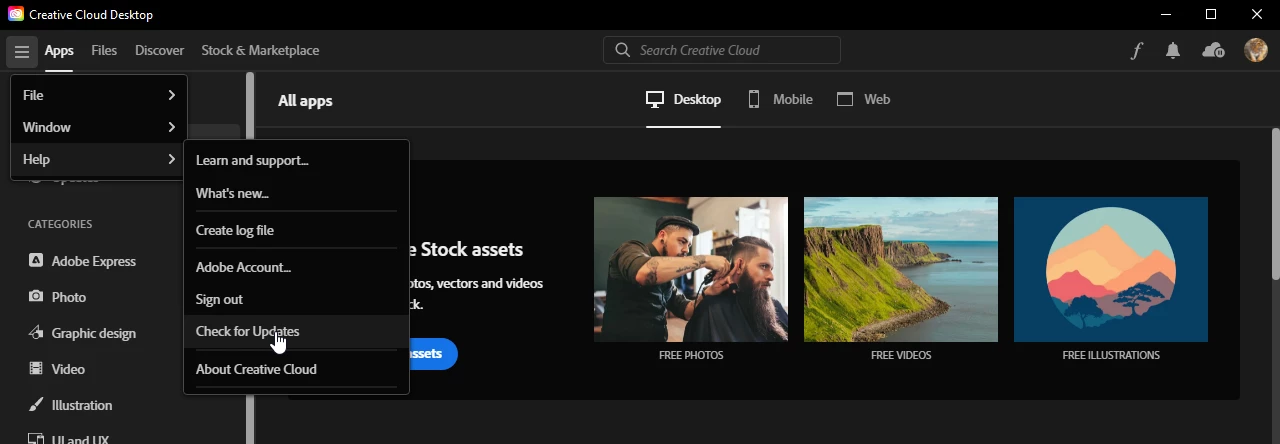The image size is (1280, 444).
Task: Open Adobe Account from Help menu
Action: (296, 267)
